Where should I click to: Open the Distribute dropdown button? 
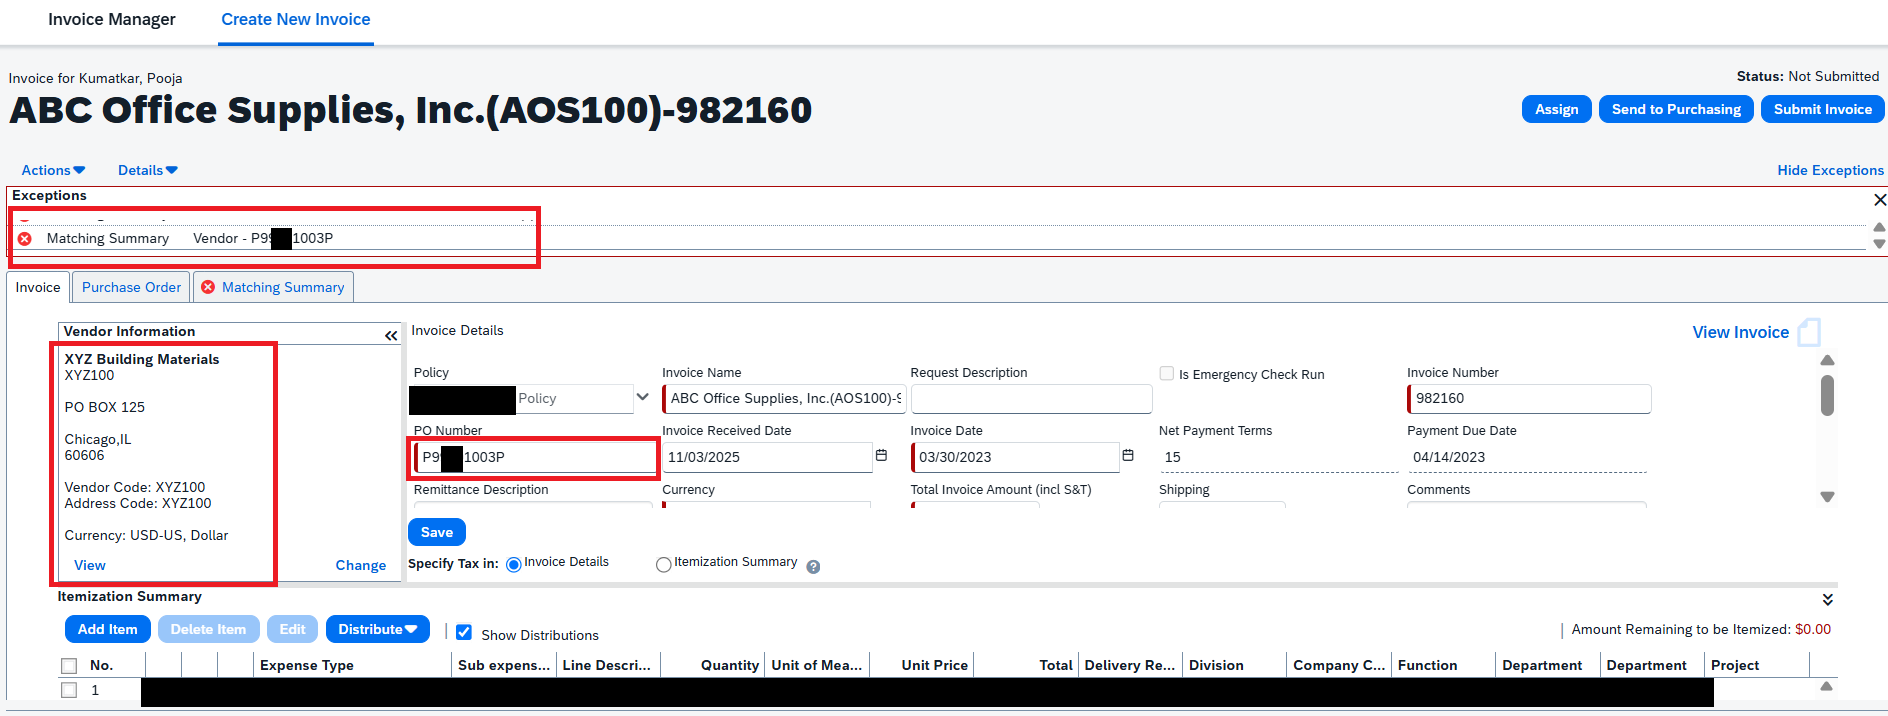[377, 629]
